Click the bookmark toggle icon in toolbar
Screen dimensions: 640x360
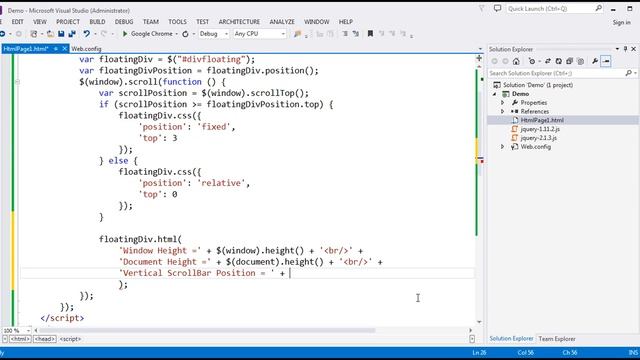pos(370,34)
